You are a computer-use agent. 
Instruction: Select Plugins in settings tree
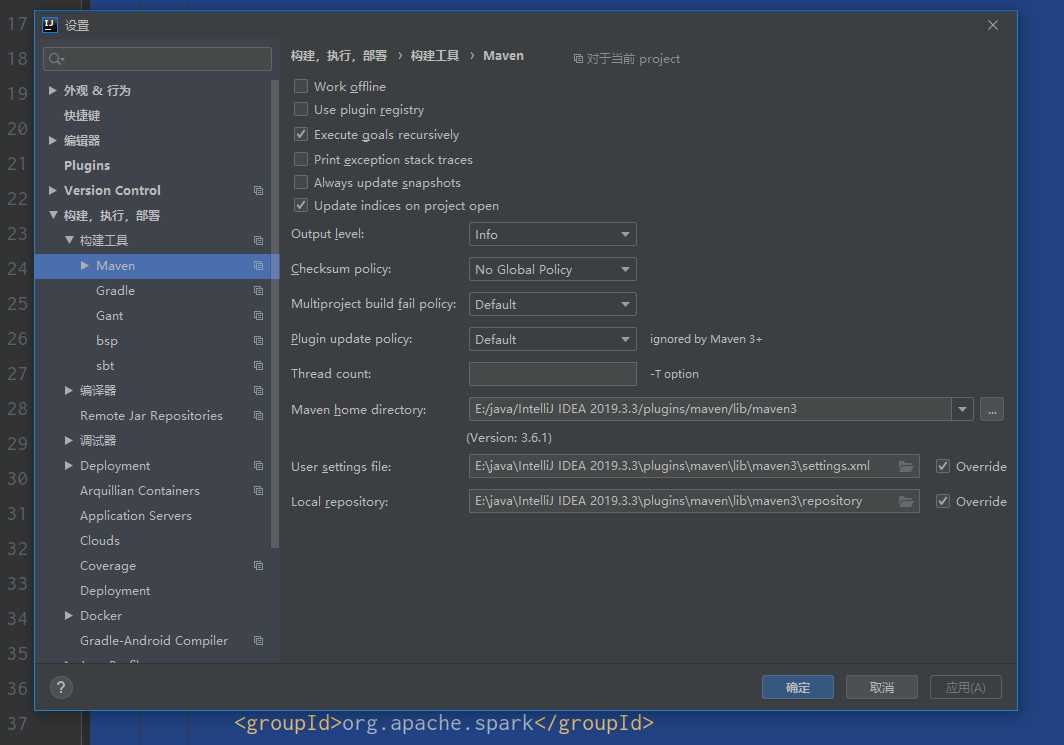(87, 166)
